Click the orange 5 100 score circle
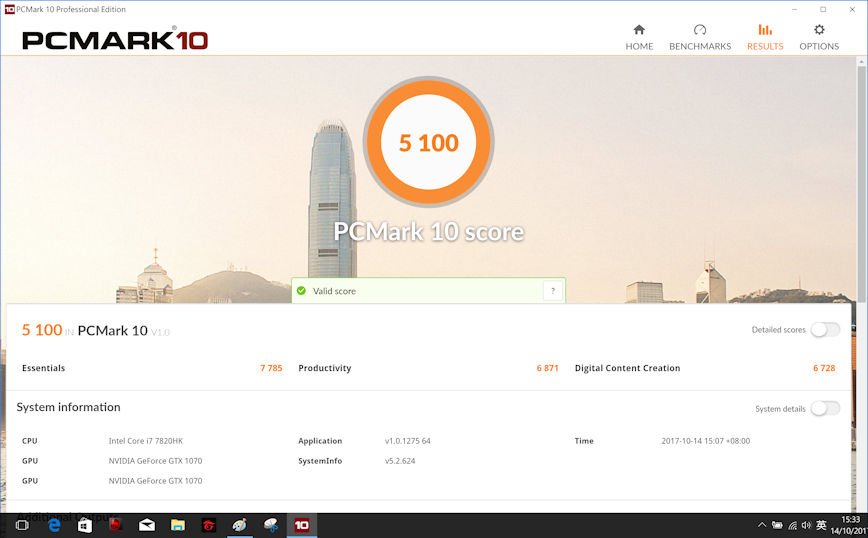This screenshot has width=868, height=538. (x=428, y=142)
